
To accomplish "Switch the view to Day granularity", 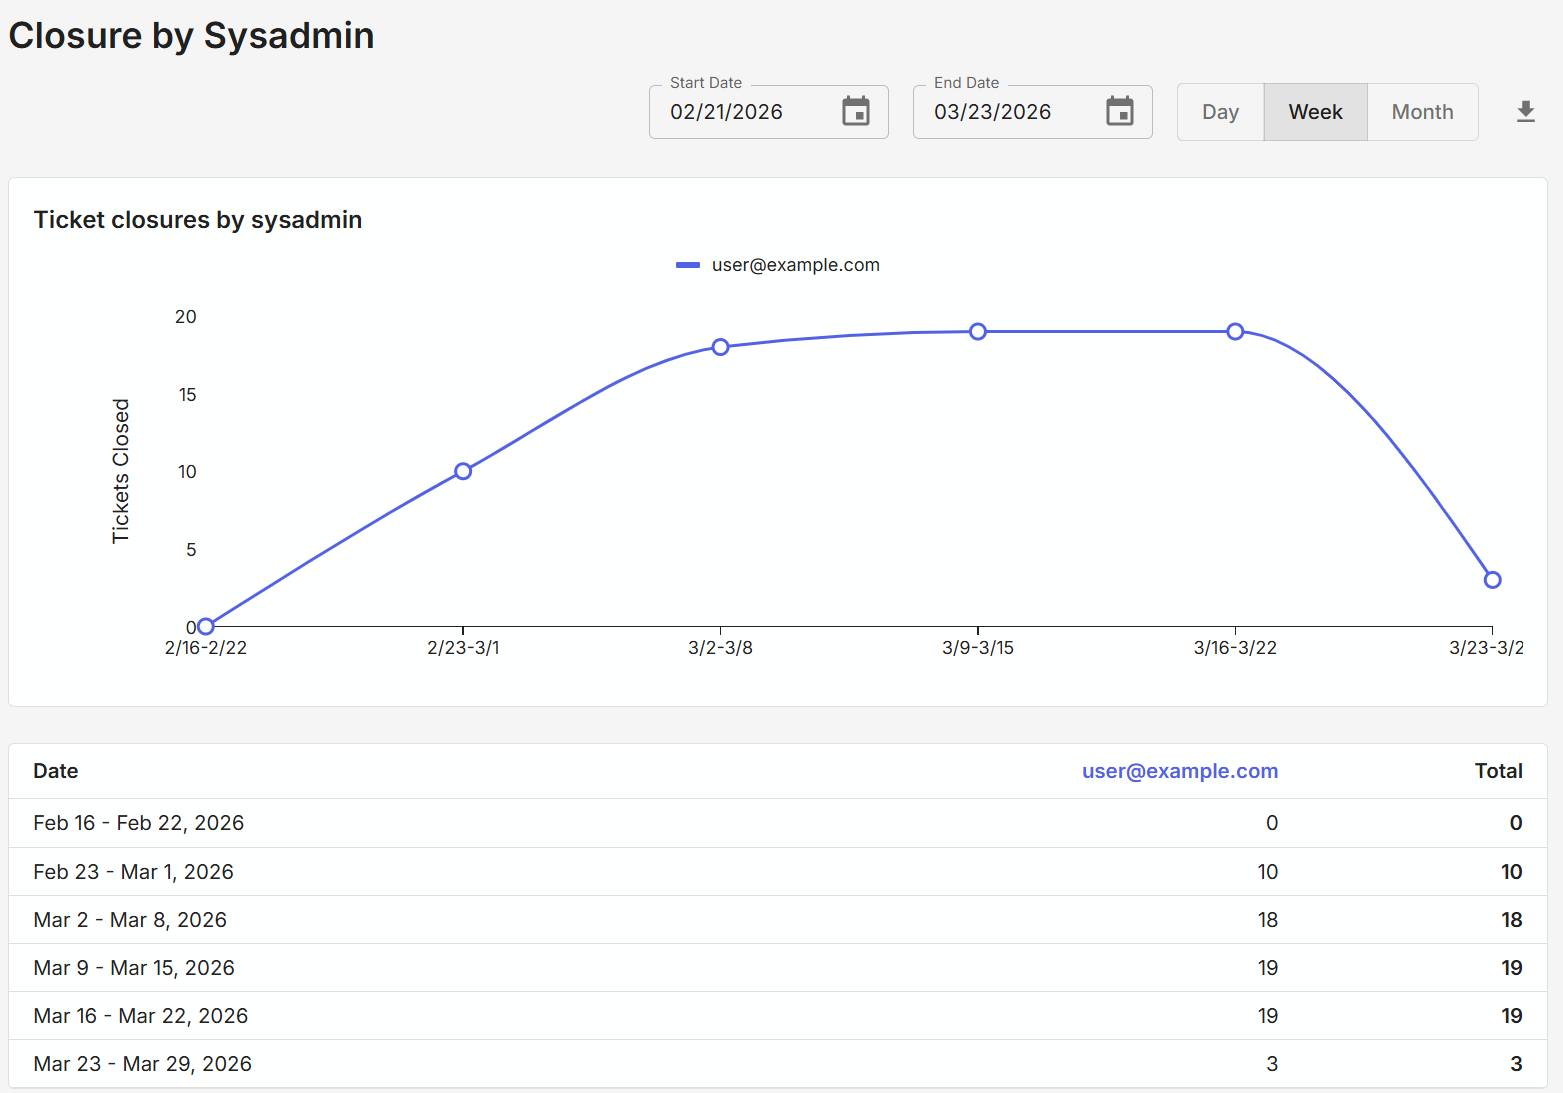I will (1220, 112).
